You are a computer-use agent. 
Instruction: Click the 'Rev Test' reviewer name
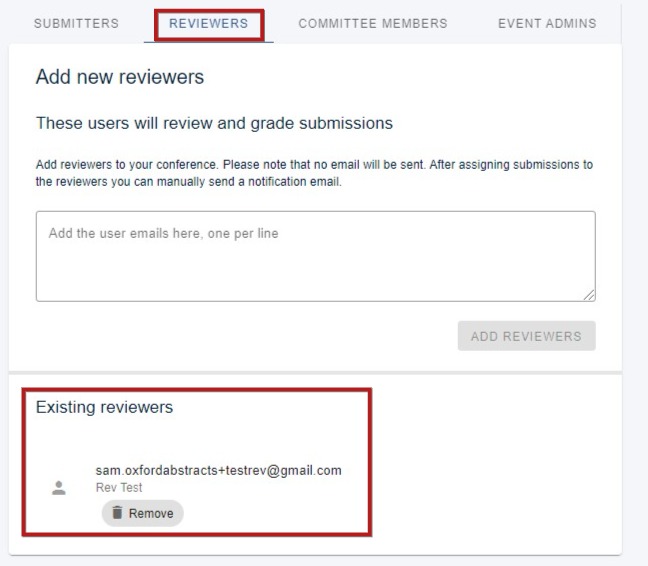coord(119,488)
